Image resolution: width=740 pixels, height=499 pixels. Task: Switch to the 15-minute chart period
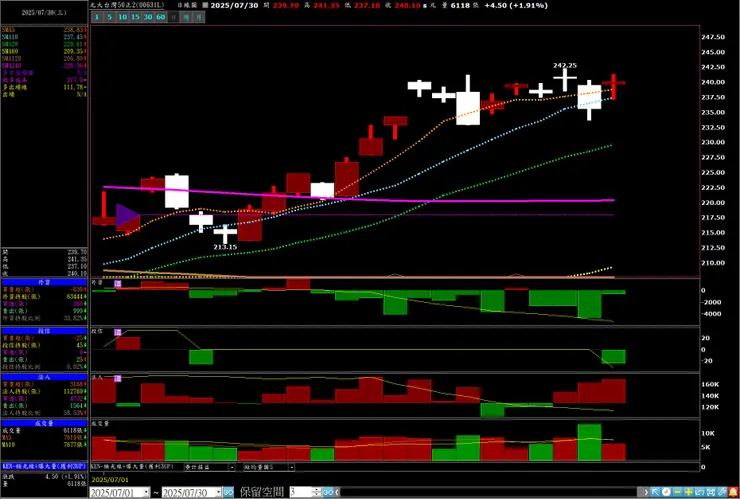[x=135, y=17]
